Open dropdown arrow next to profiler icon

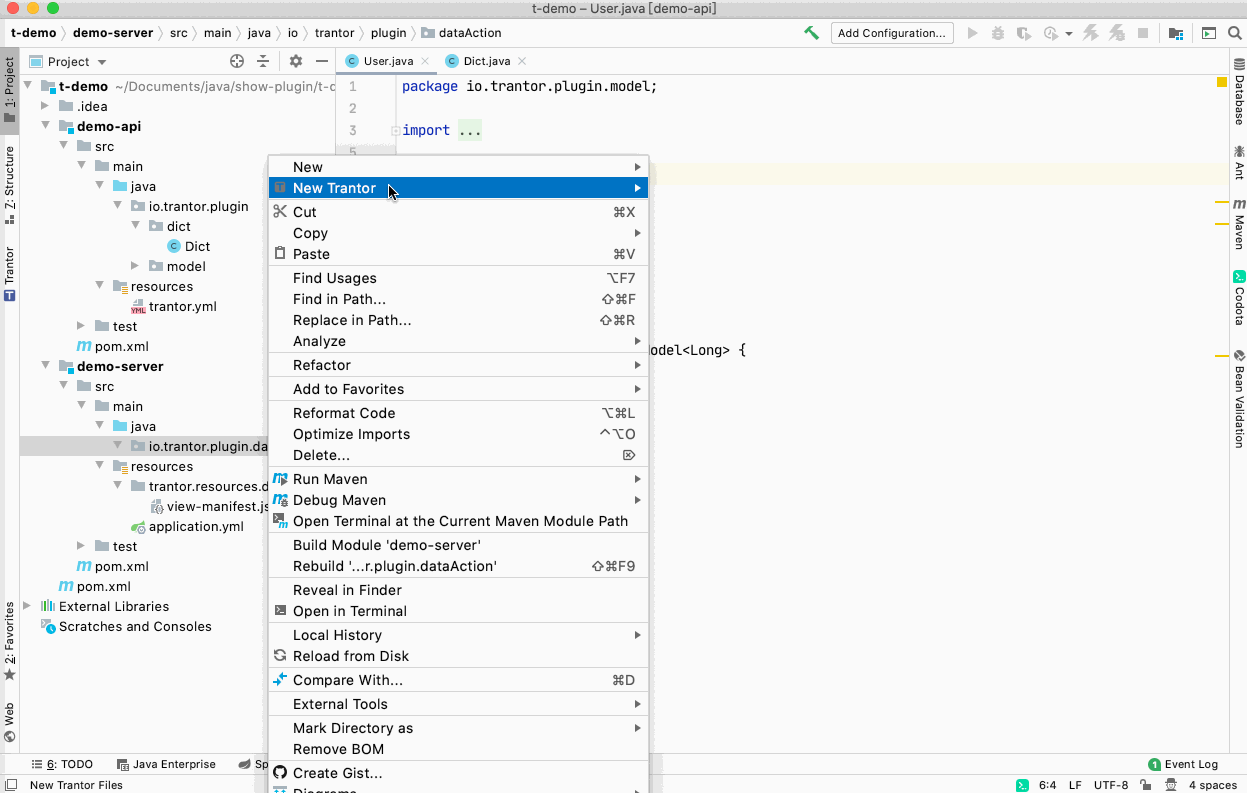pyautogui.click(x=1069, y=33)
